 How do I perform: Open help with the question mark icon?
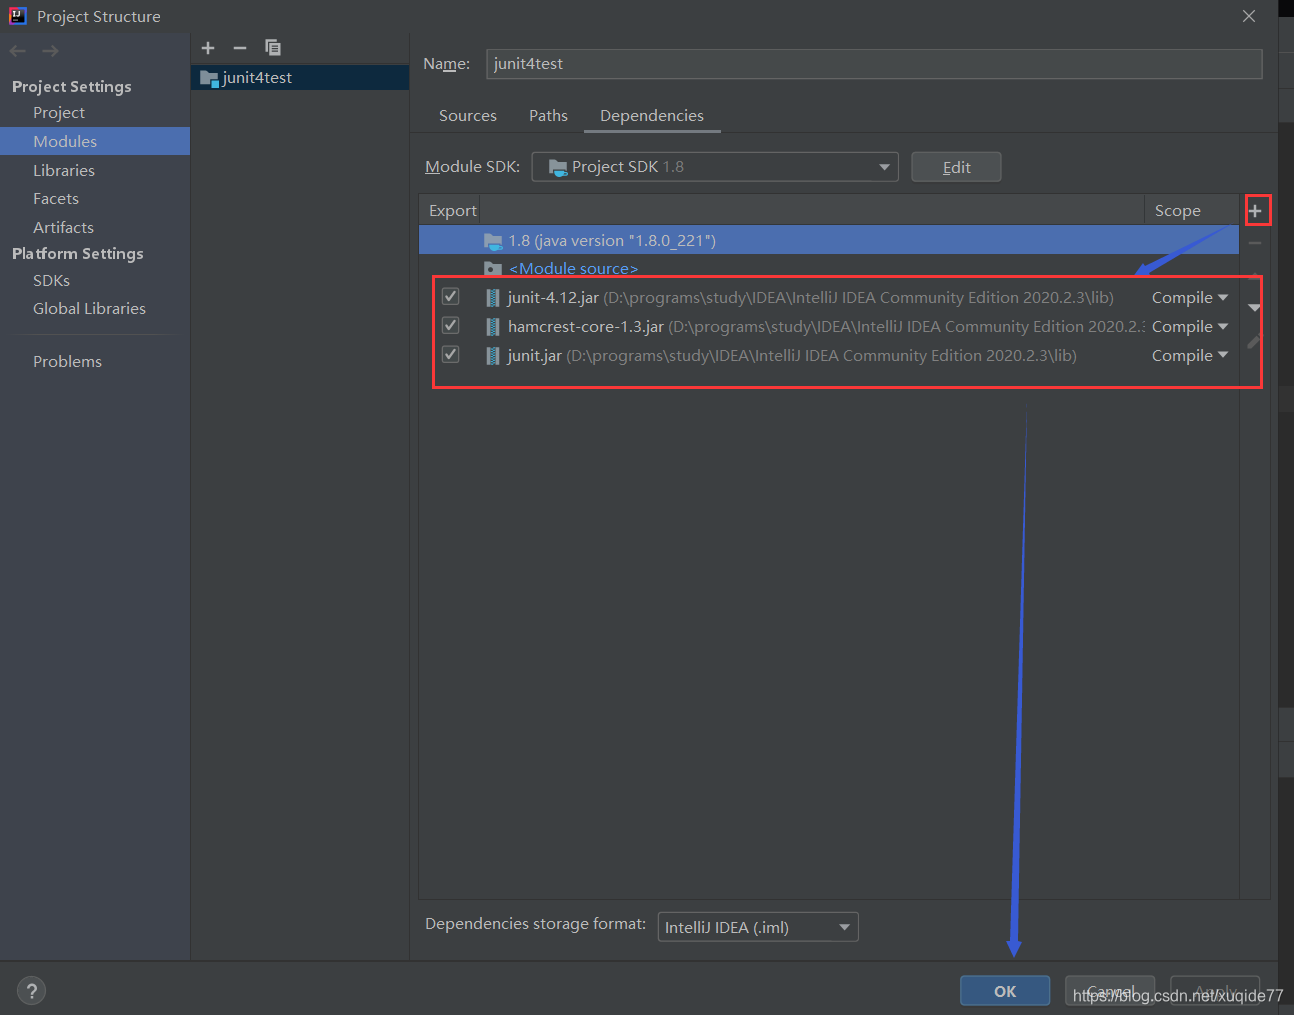(x=31, y=991)
